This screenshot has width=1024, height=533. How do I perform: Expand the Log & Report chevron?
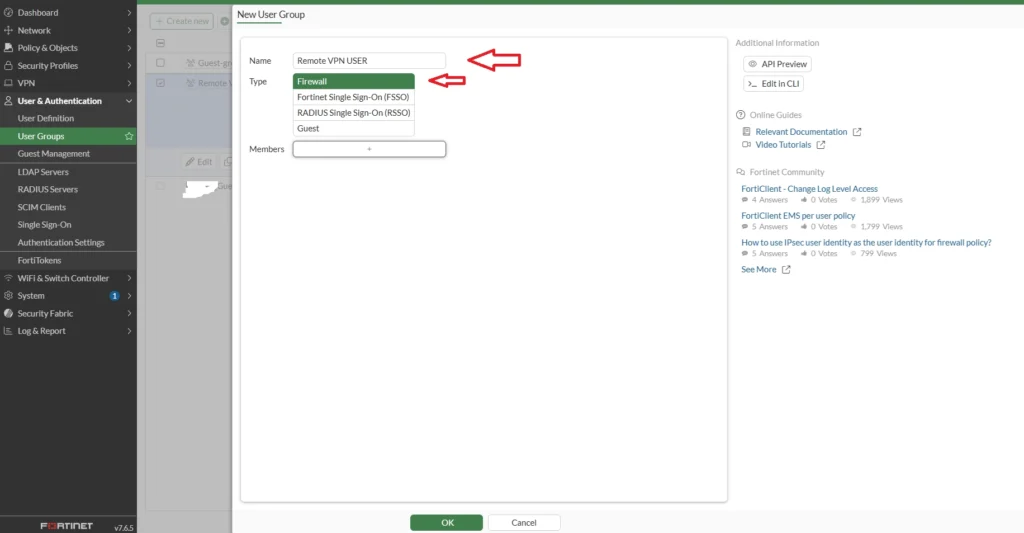pos(129,331)
